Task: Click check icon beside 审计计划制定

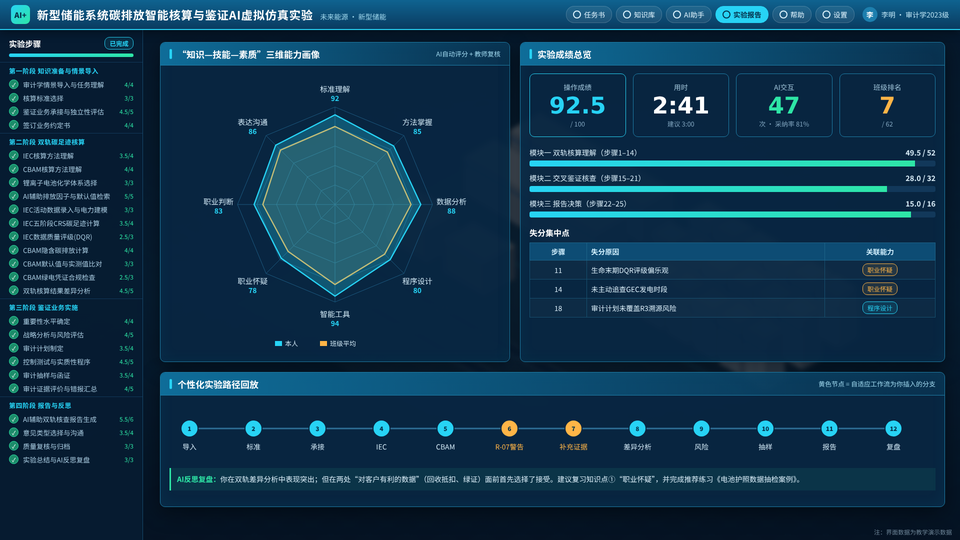Action: [13, 348]
